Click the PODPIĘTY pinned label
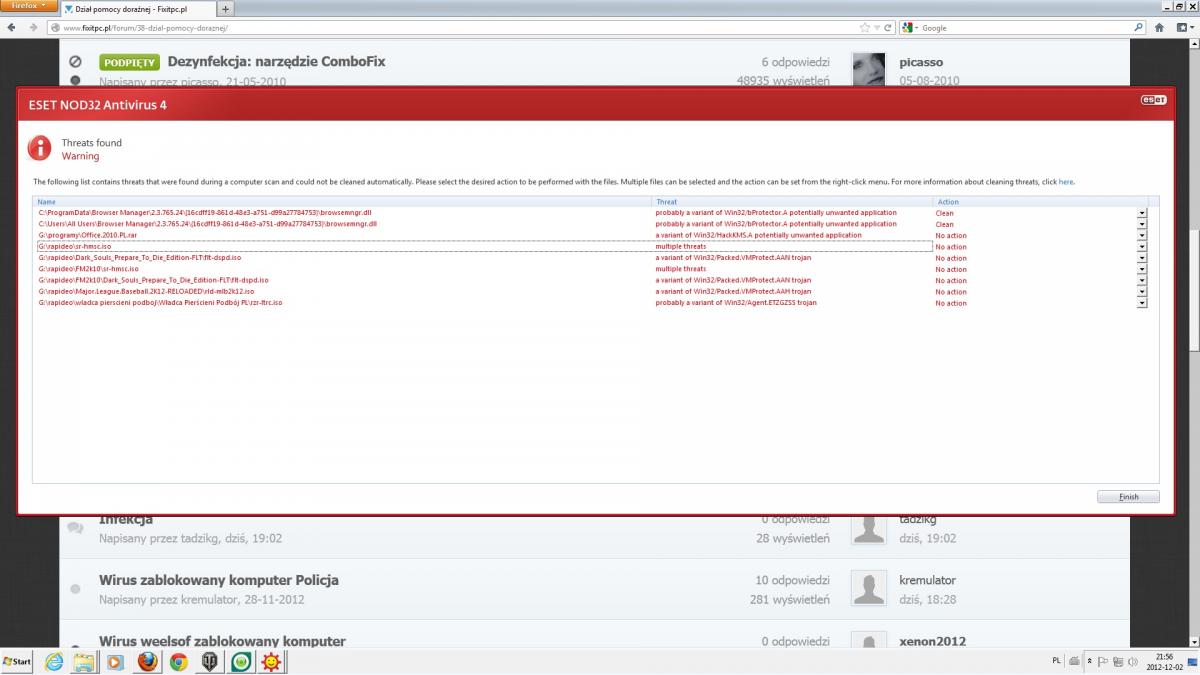The image size is (1200, 675). pos(129,62)
